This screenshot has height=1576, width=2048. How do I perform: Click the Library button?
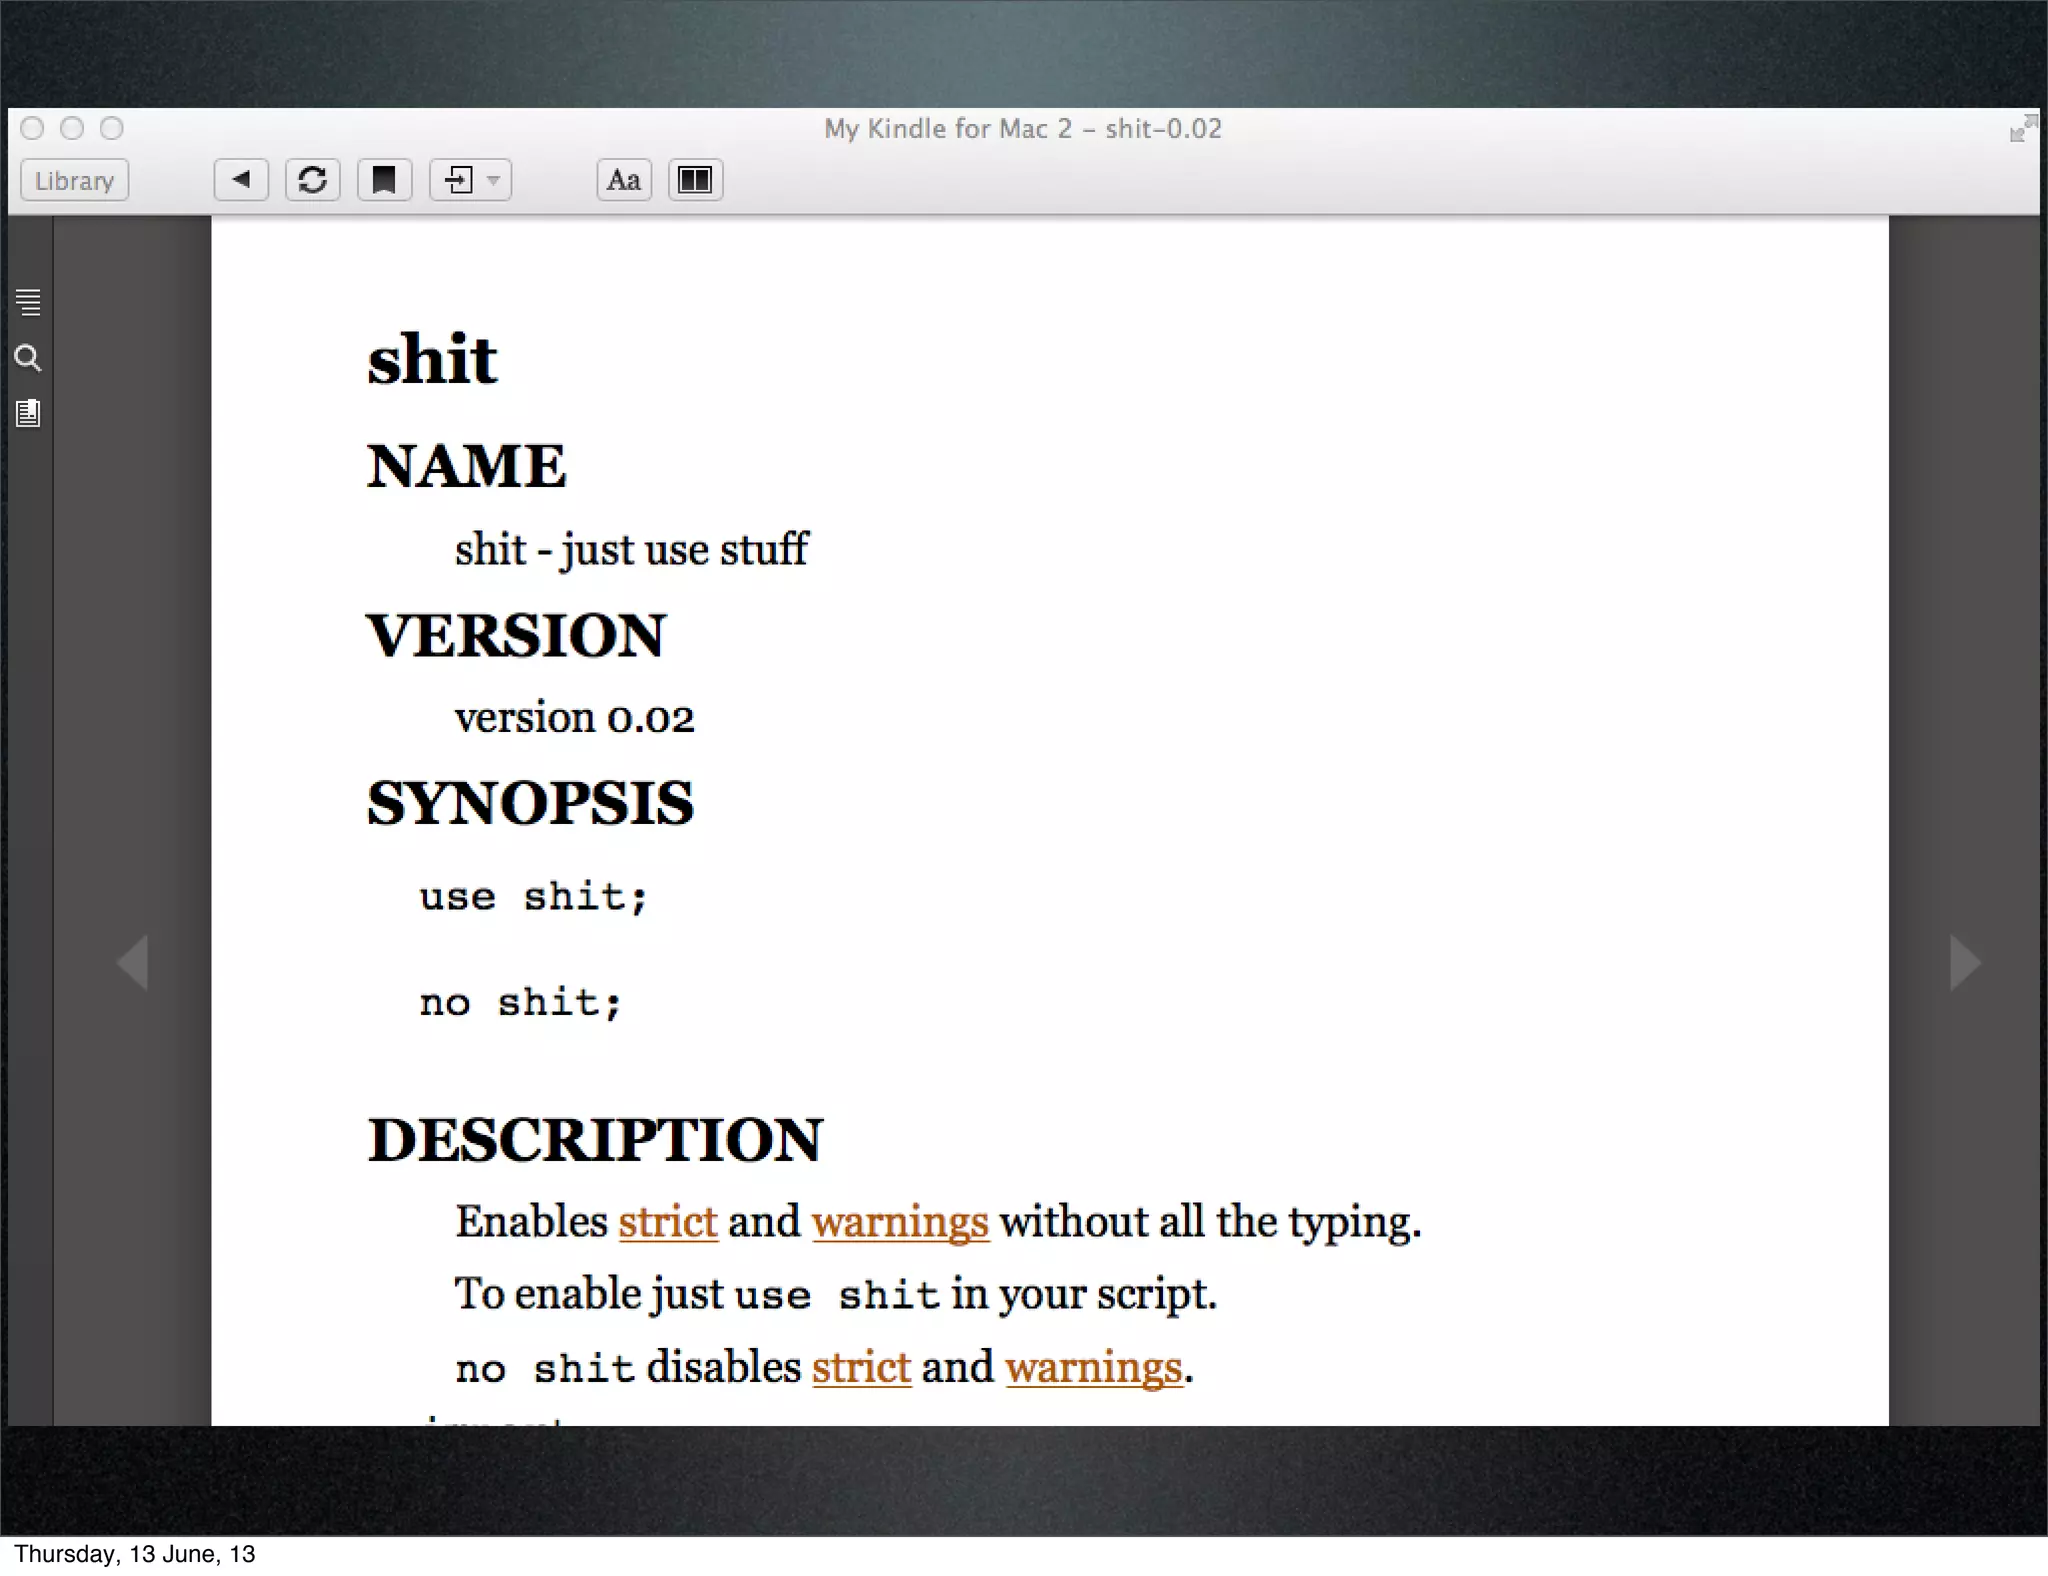click(74, 181)
